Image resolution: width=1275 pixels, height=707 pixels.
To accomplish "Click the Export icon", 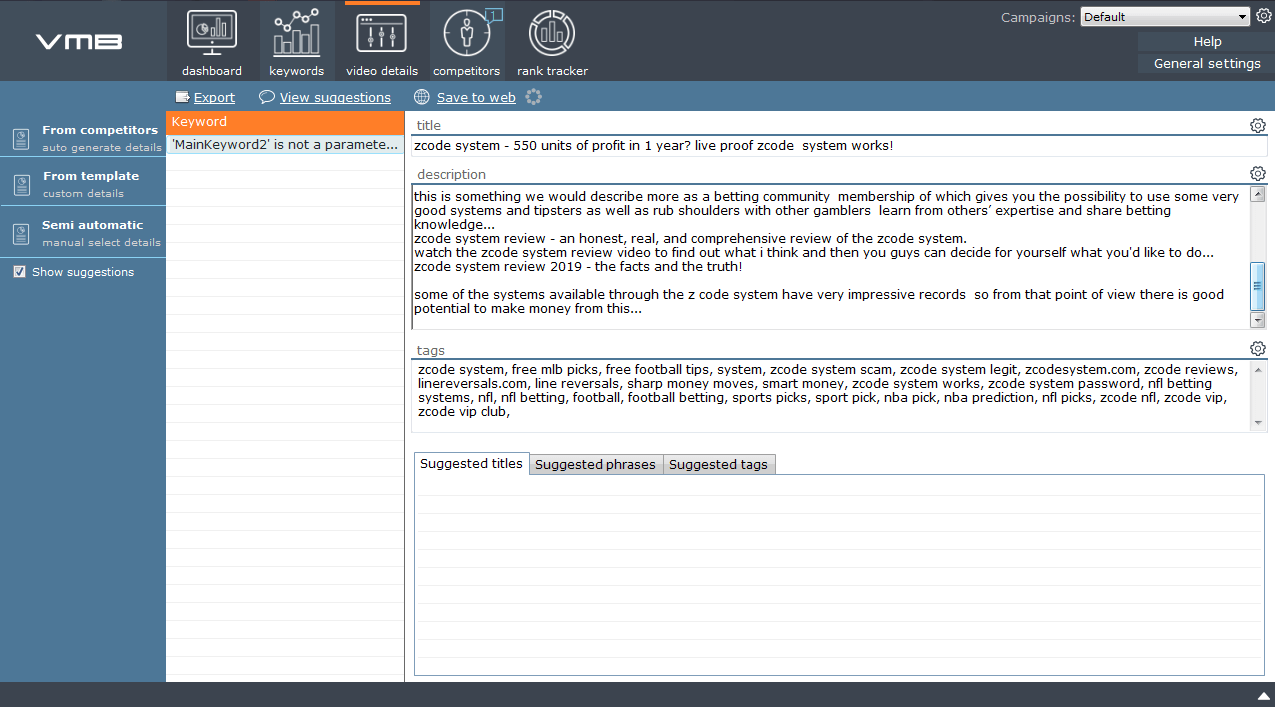I will pyautogui.click(x=182, y=97).
